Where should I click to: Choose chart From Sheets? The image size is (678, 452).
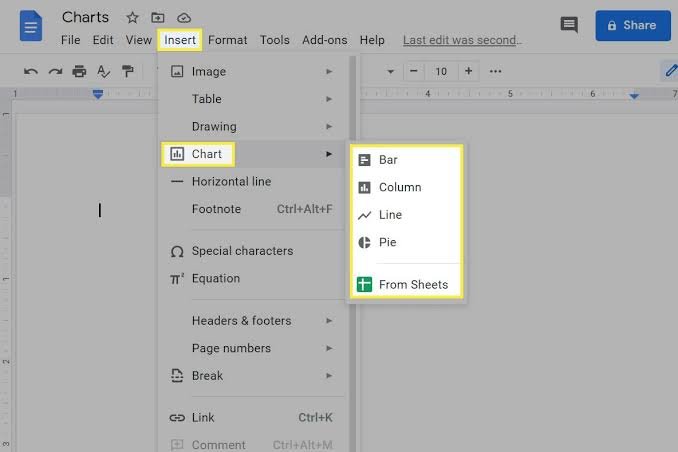coord(406,285)
